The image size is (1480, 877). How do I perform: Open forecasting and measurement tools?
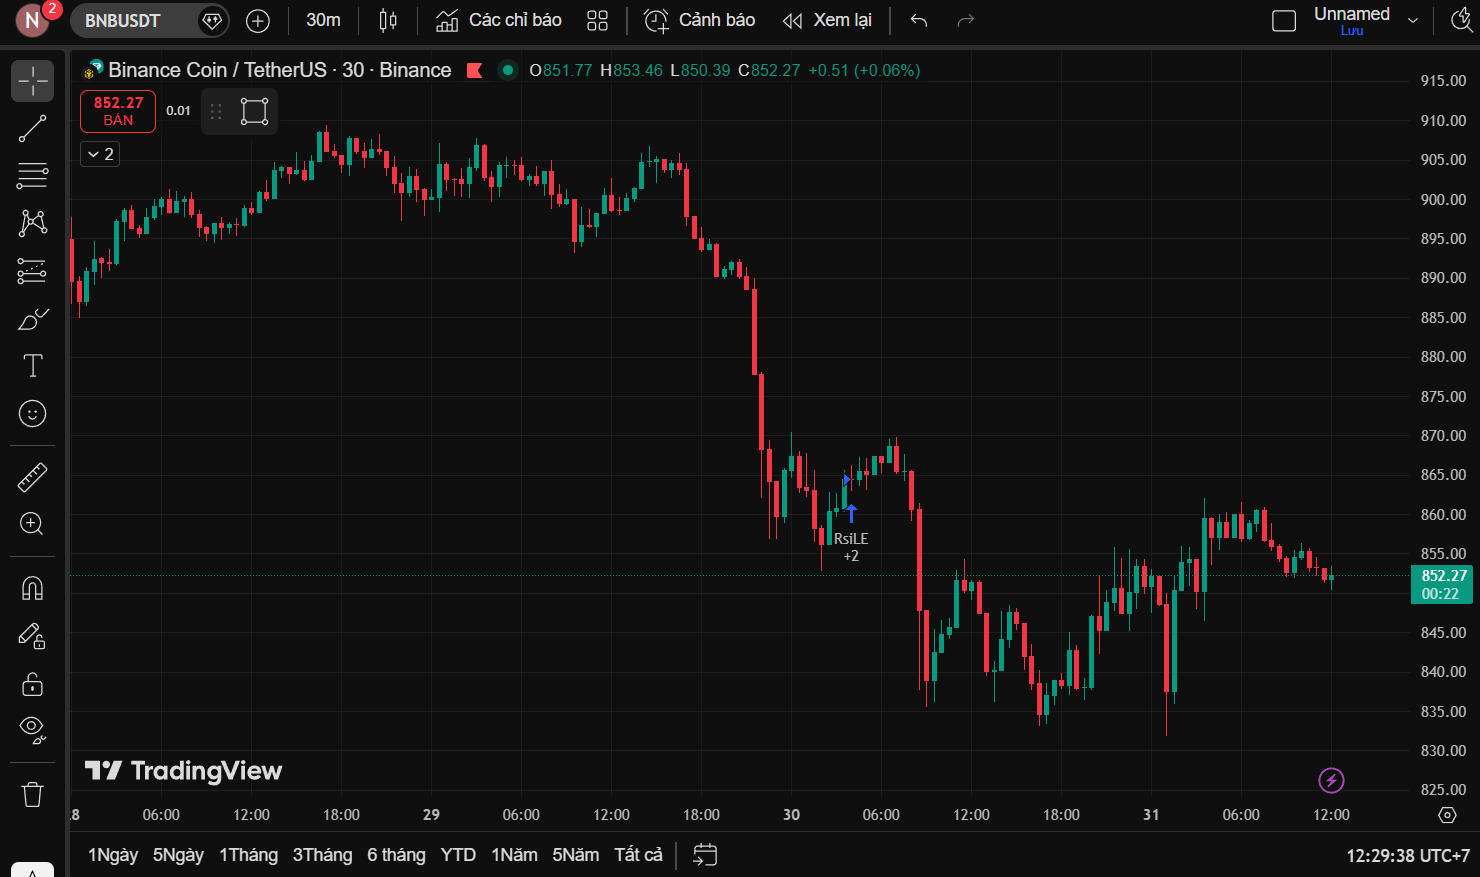click(x=32, y=271)
